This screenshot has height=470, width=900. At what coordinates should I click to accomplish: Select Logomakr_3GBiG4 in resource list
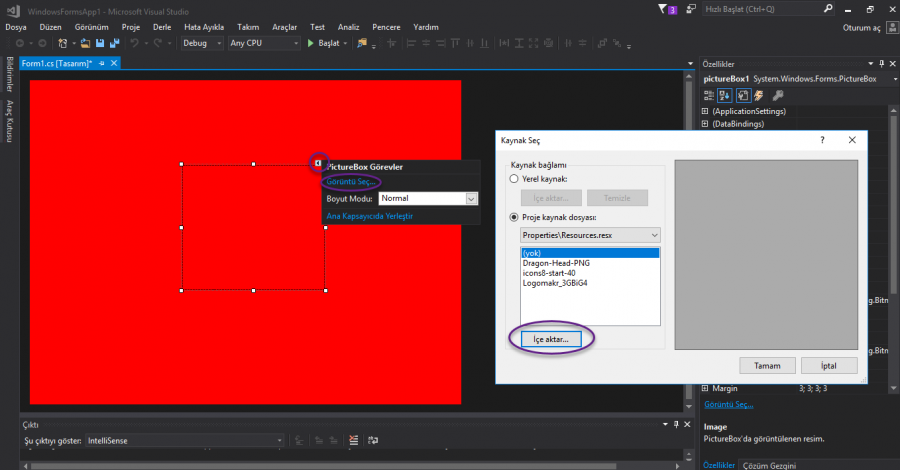[590, 283]
